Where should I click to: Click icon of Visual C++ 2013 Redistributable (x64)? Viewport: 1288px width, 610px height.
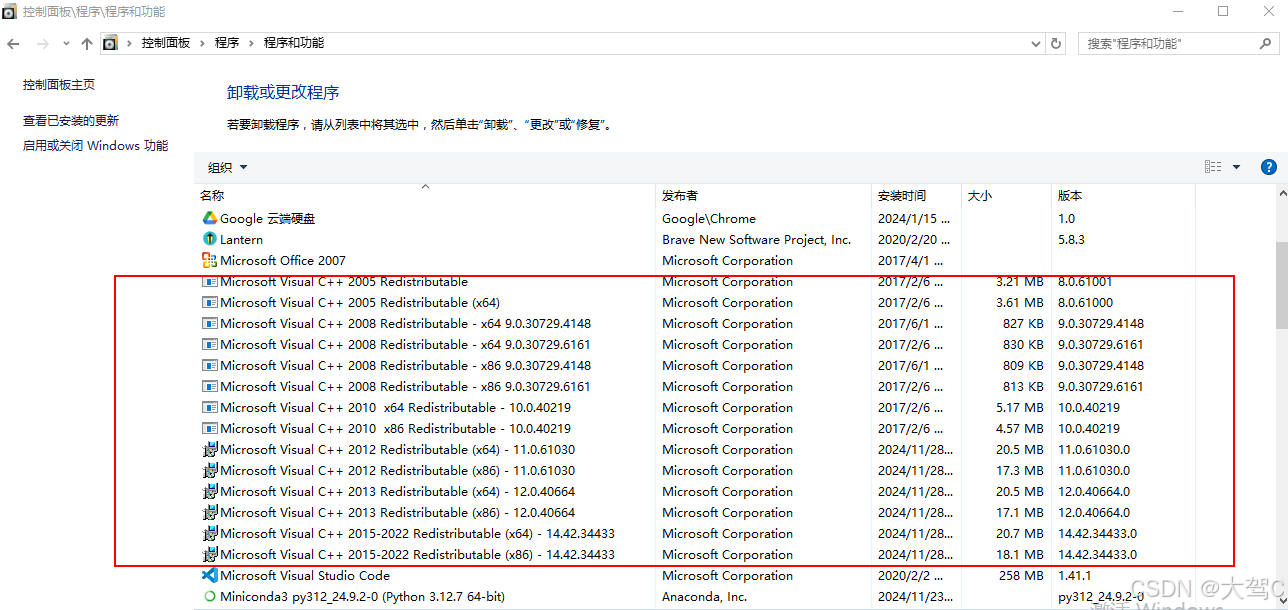point(210,491)
